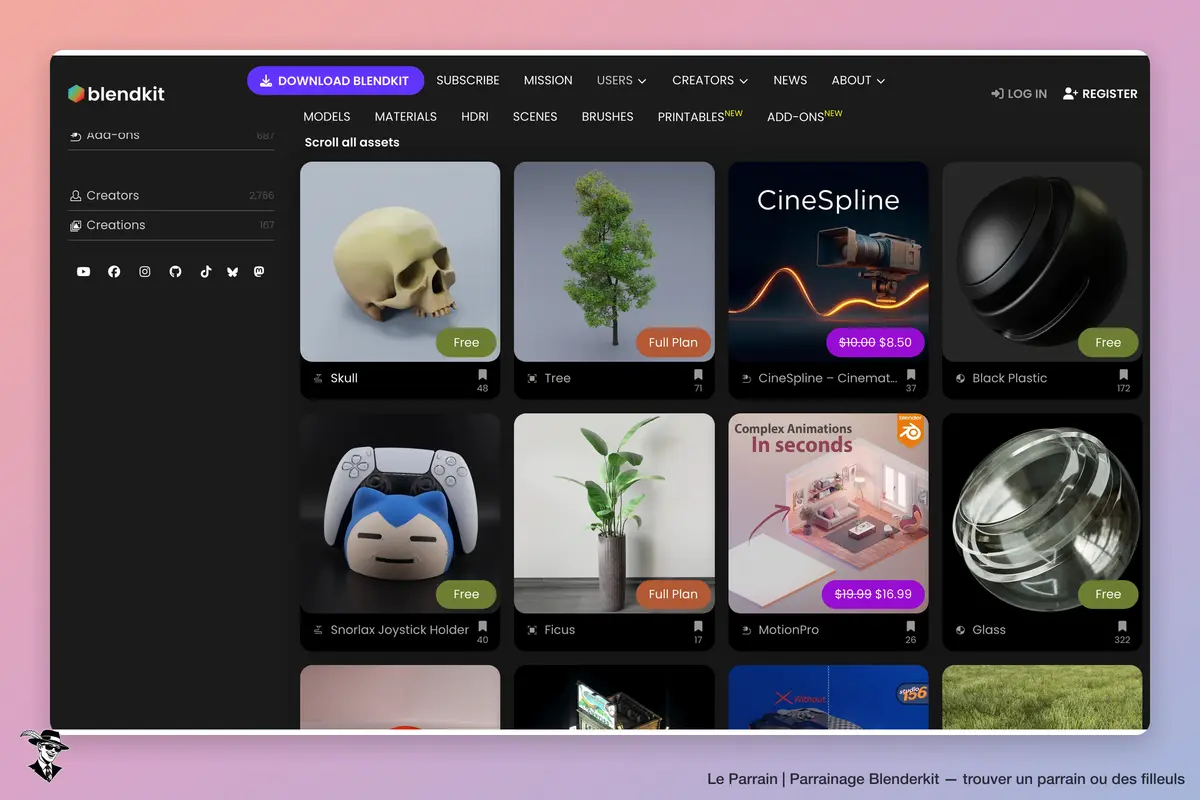Click the model type icon beside Tree
This screenshot has height=800, width=1200.
[x=532, y=379]
